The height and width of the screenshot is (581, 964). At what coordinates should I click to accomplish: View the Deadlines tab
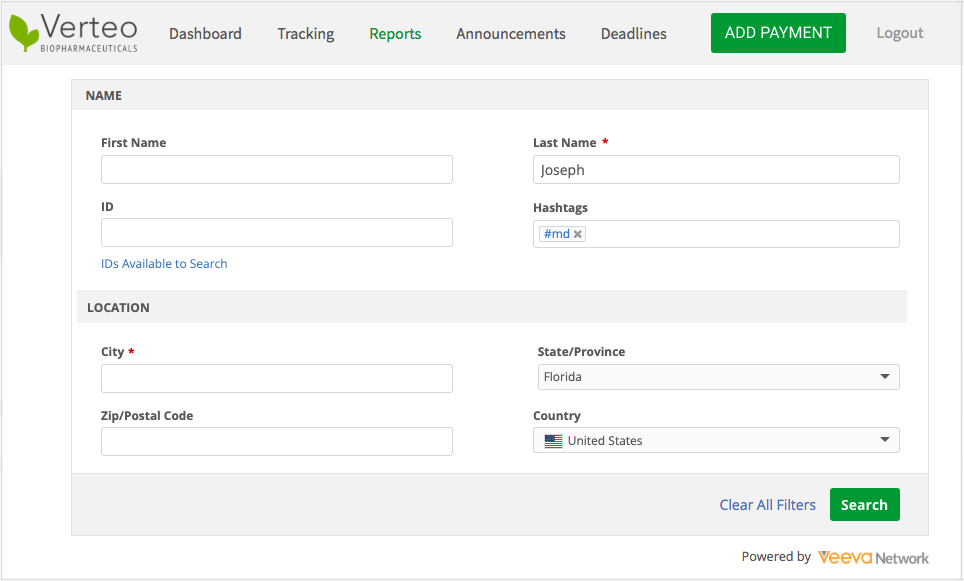click(634, 33)
